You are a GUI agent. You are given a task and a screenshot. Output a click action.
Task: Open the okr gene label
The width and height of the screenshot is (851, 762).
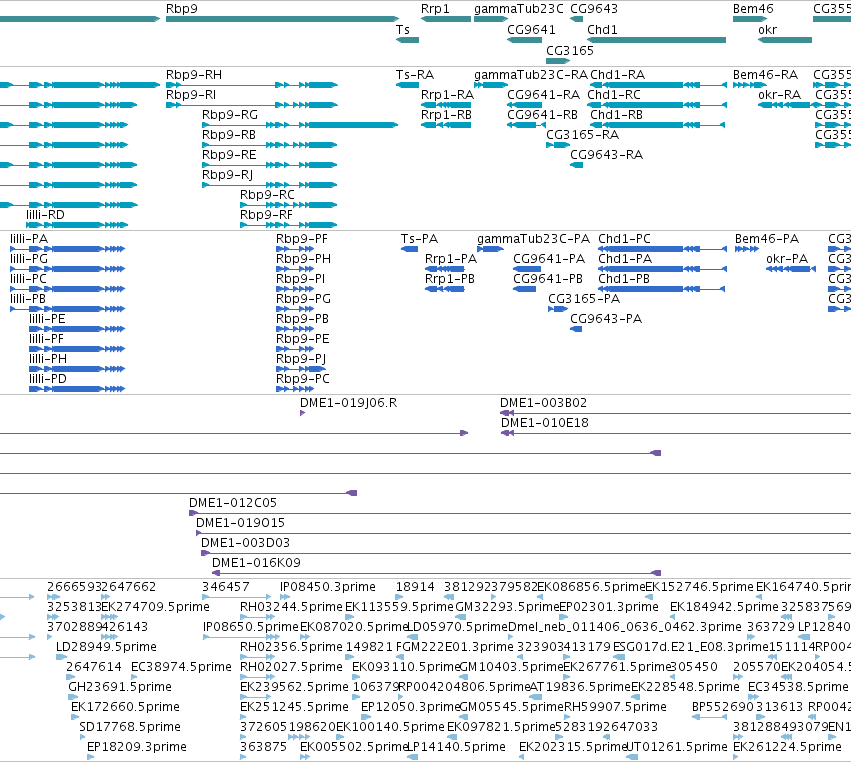[x=767, y=29]
